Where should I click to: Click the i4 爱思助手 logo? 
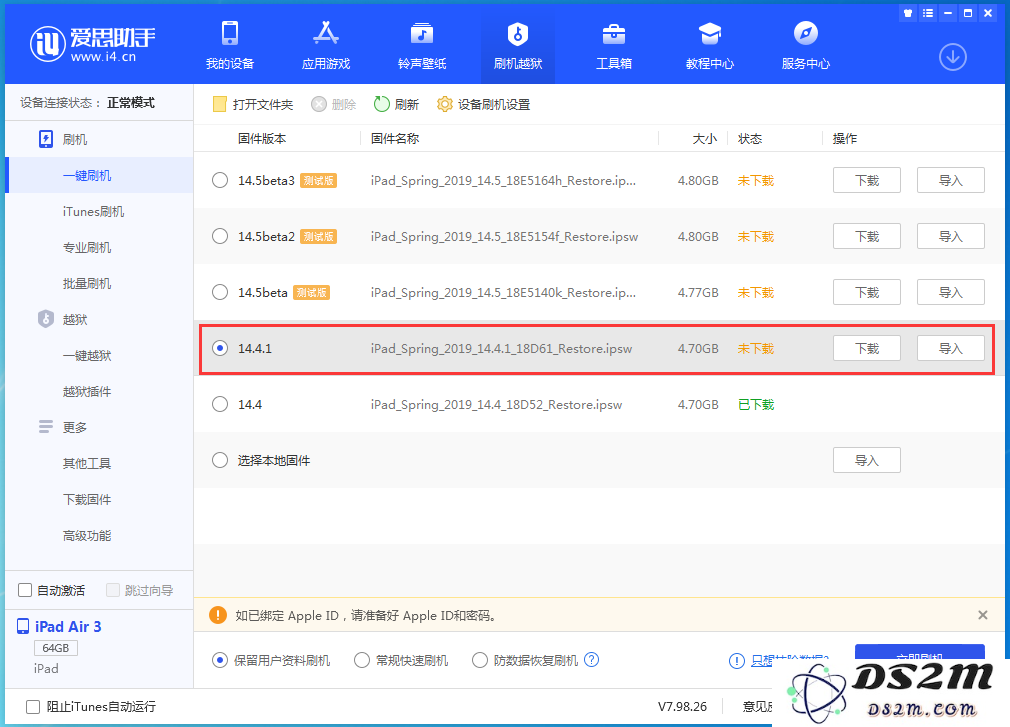92,43
